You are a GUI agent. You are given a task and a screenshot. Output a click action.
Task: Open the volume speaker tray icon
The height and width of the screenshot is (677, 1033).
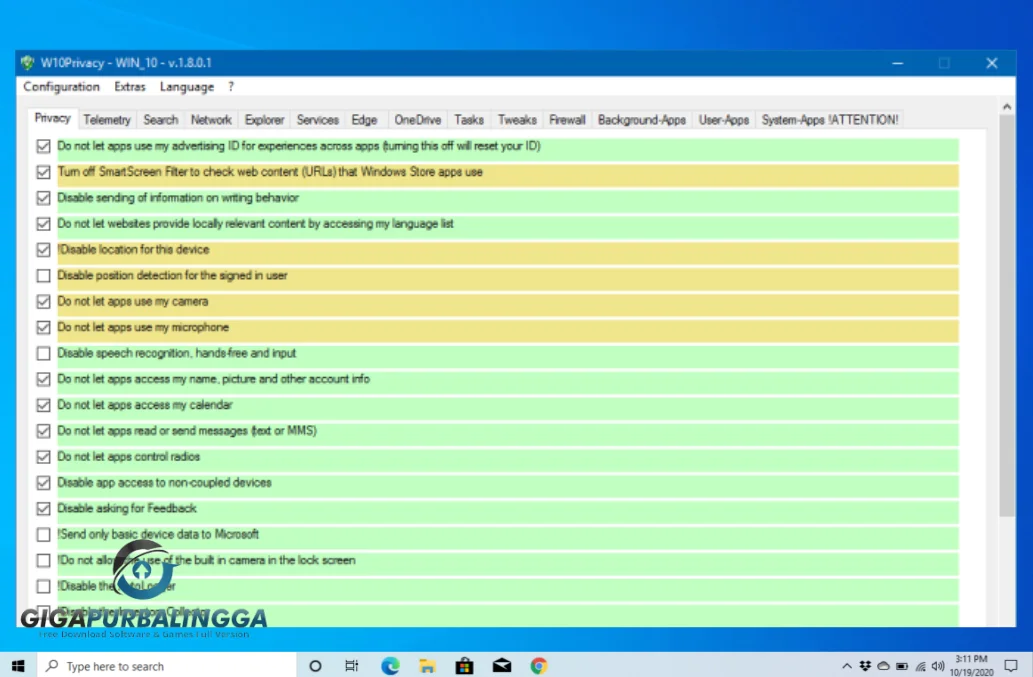(938, 666)
